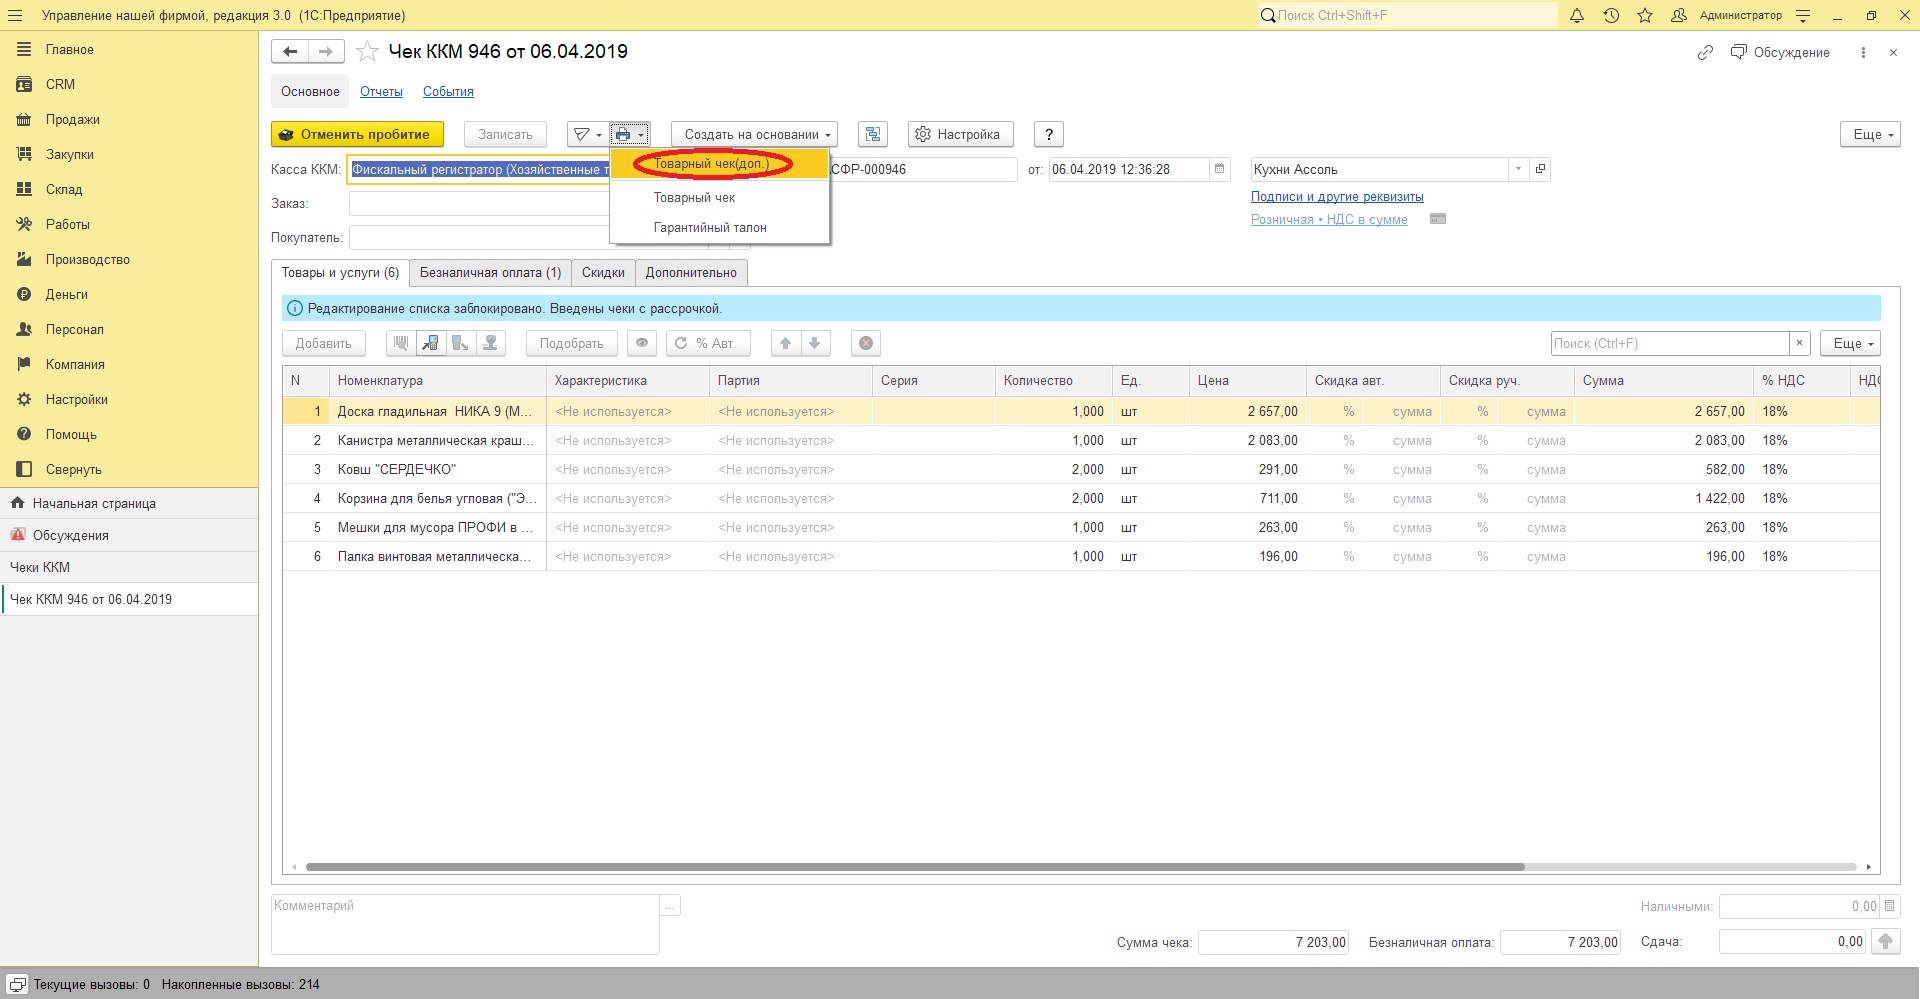Search by barcode icon
The image size is (1920, 999).
click(401, 343)
